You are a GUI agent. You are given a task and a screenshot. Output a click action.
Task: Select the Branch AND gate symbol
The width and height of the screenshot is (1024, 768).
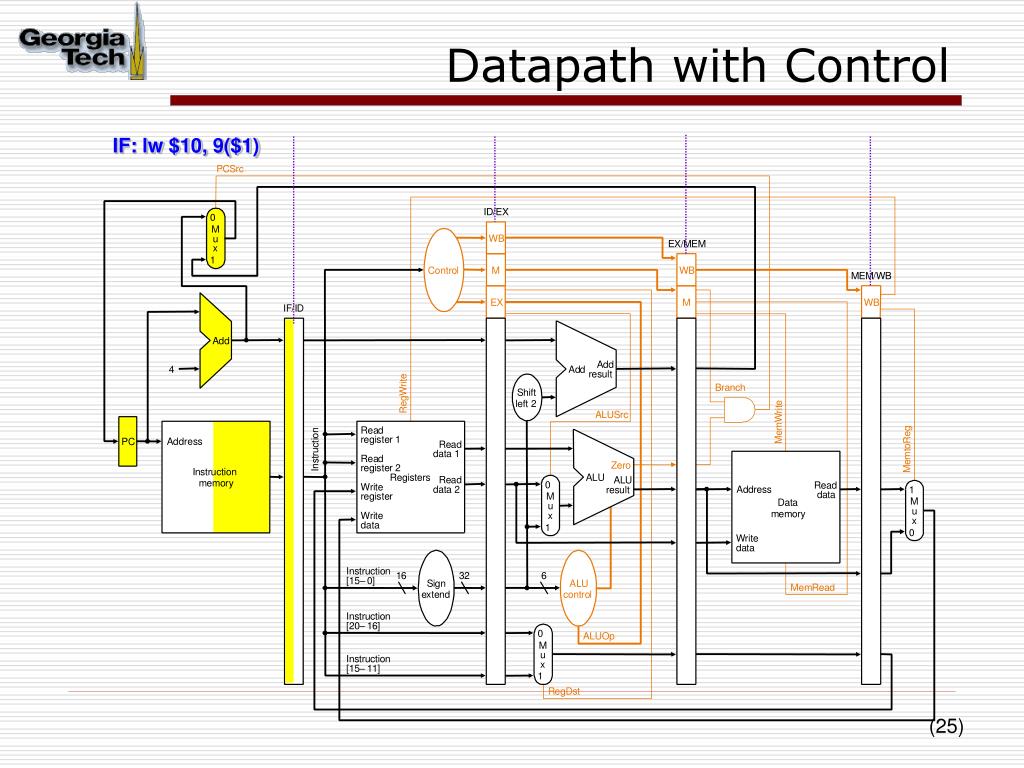[x=739, y=410]
